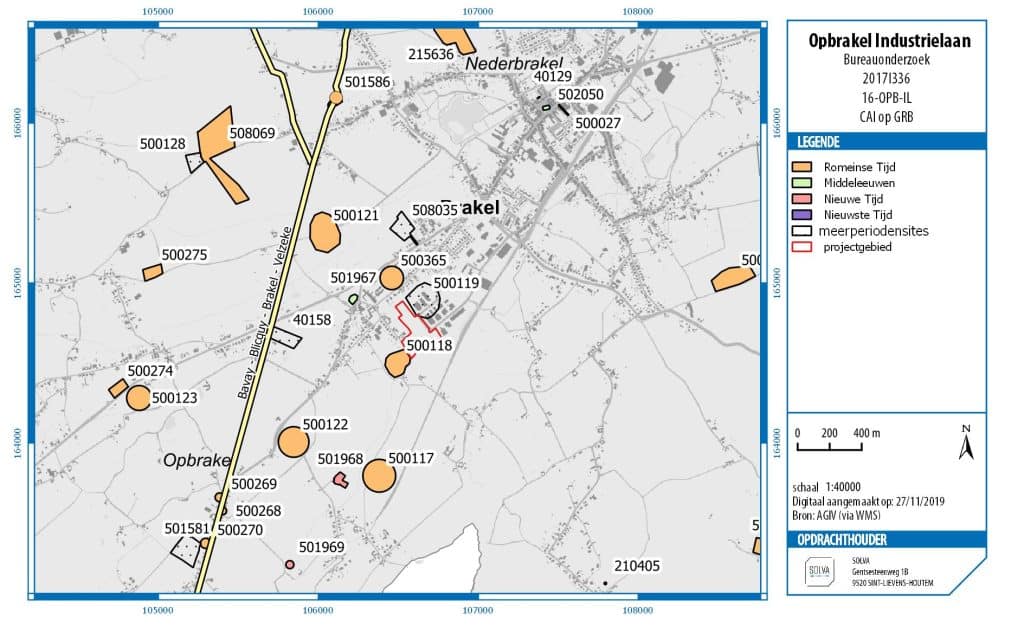Click the pink polygon marker of site 501968

pos(341,480)
